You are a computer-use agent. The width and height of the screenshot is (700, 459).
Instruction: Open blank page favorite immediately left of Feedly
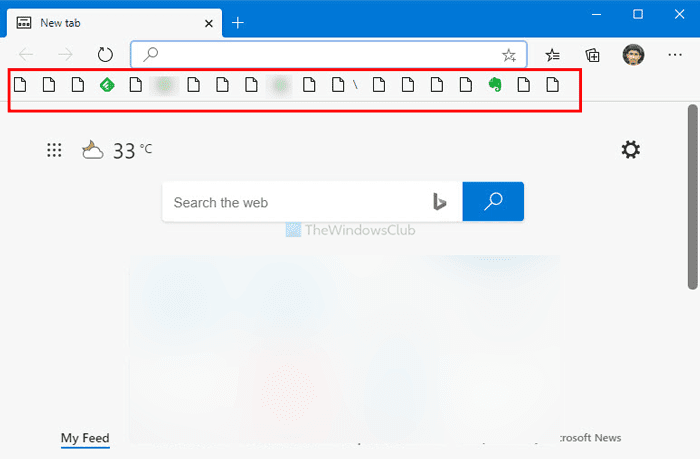tap(78, 84)
